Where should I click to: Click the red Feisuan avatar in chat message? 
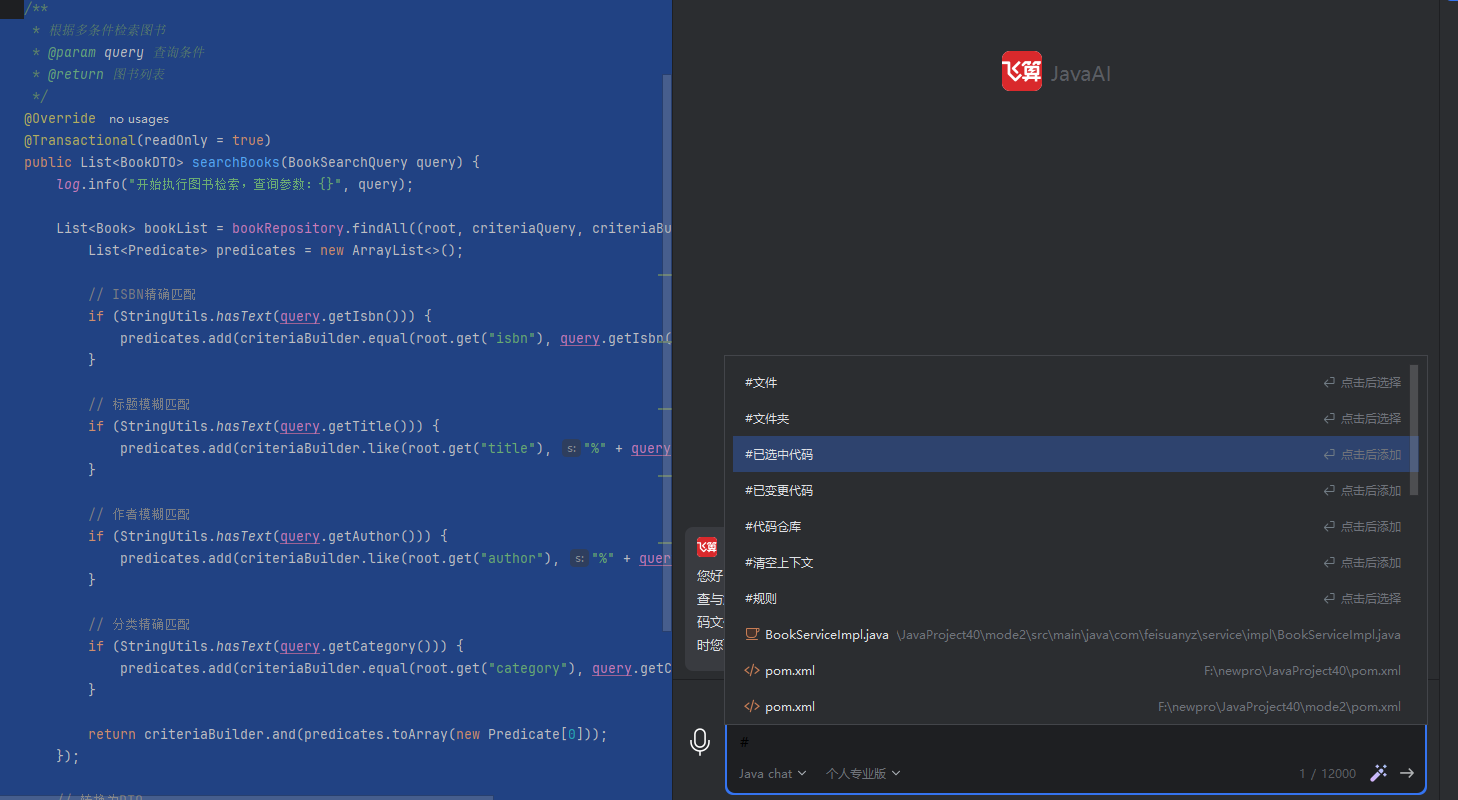[x=707, y=547]
